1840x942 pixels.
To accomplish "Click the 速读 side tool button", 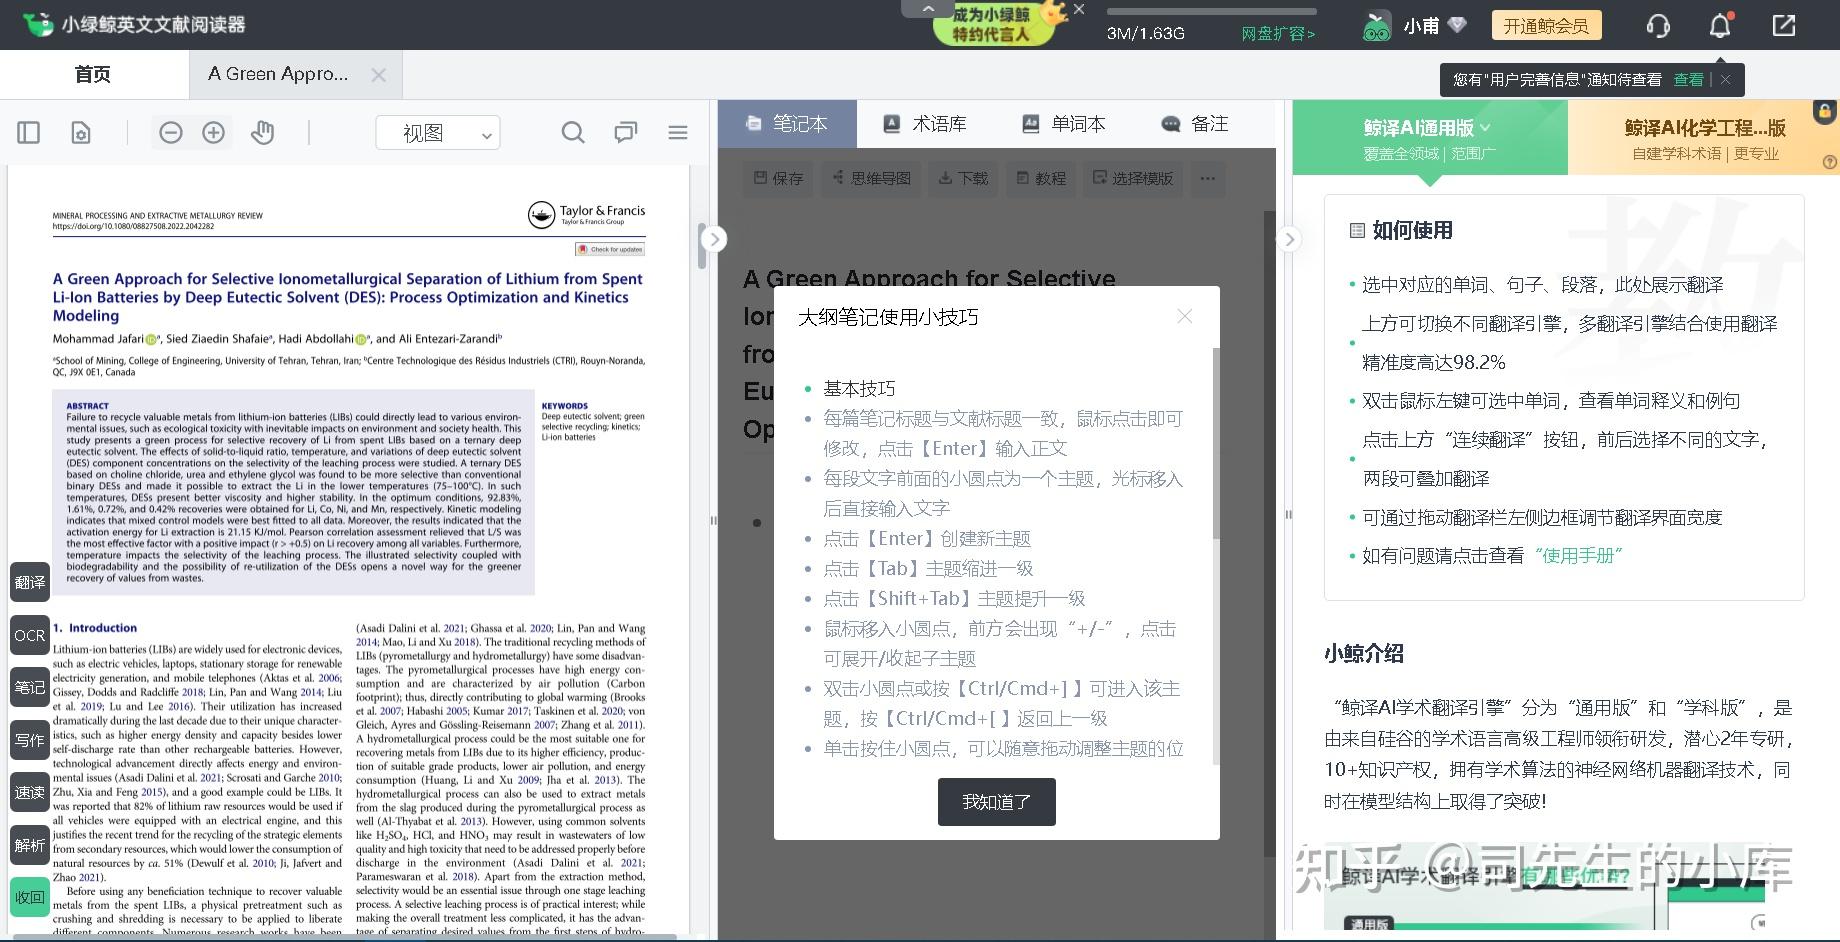I will [30, 792].
